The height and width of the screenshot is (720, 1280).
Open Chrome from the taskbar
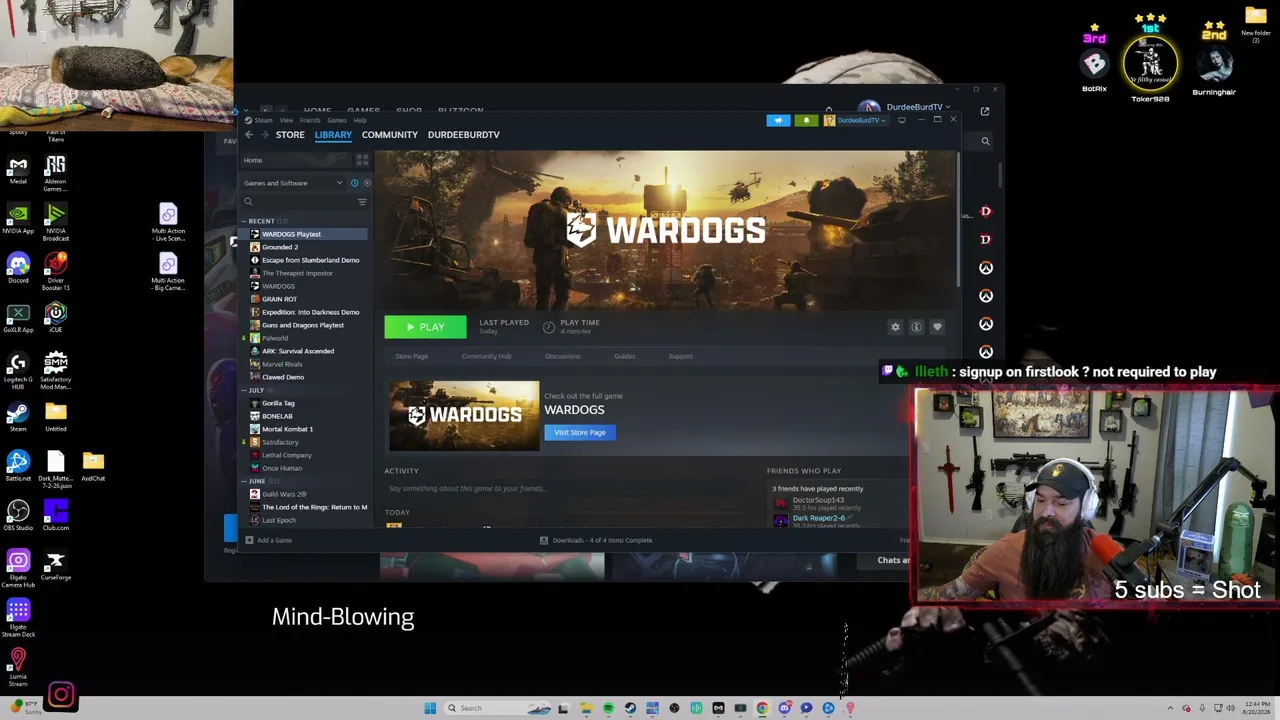pos(762,708)
